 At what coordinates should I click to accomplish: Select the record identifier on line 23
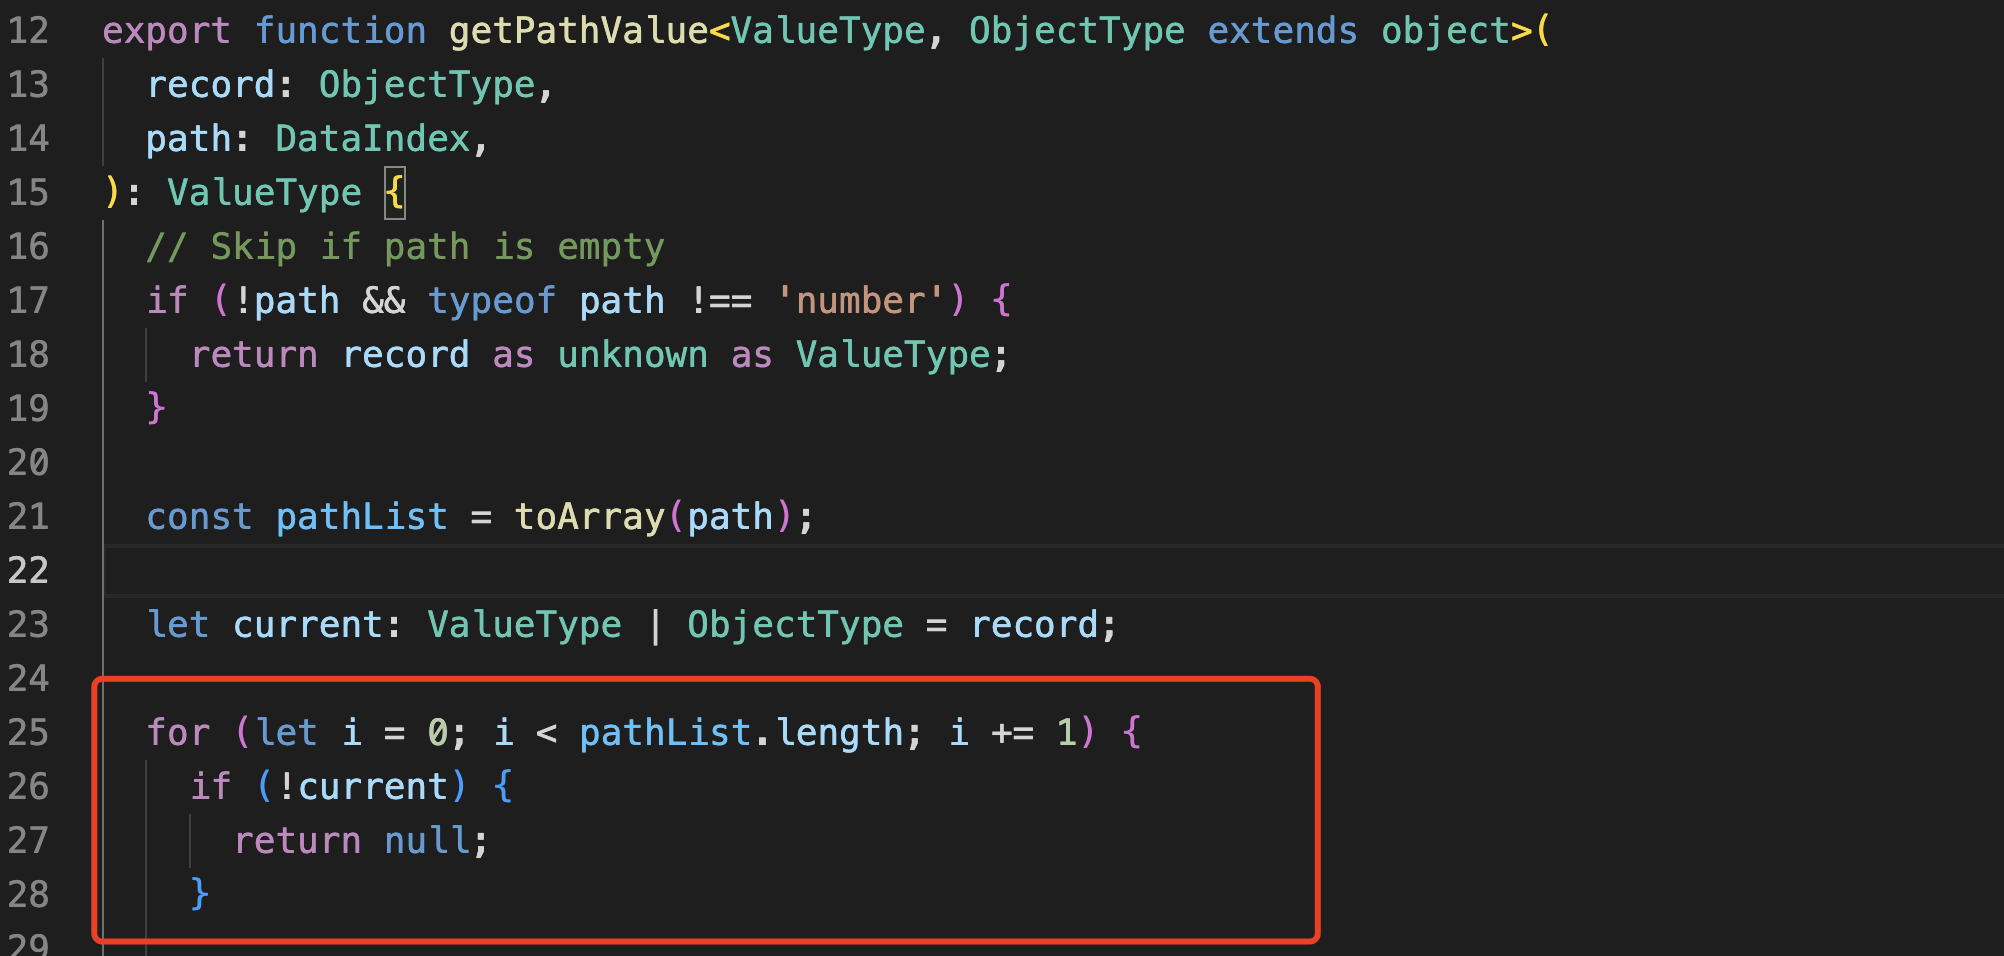click(x=1039, y=624)
